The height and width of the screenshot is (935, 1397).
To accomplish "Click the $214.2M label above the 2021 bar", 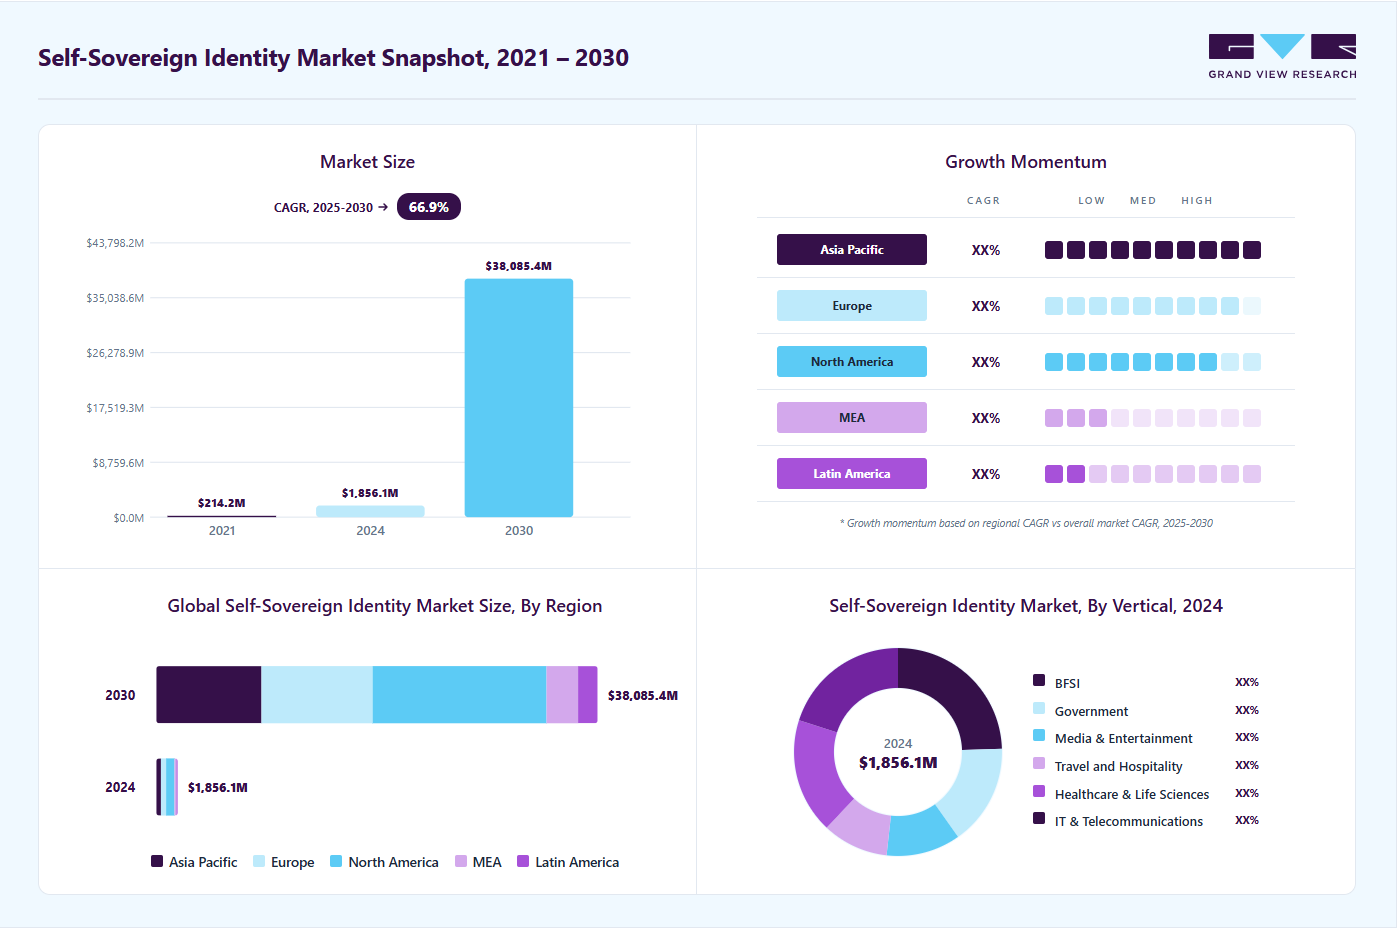I will (x=222, y=503).
